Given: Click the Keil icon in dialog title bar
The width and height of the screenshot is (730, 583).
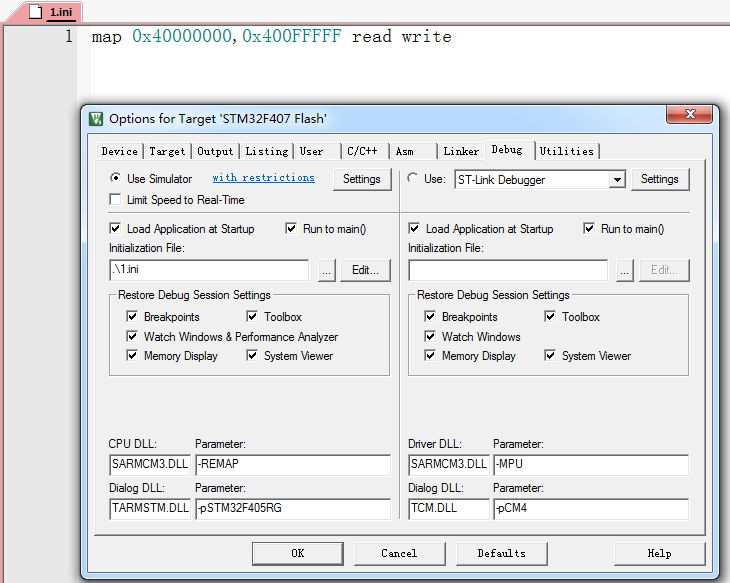Looking at the screenshot, I should pyautogui.click(x=96, y=119).
